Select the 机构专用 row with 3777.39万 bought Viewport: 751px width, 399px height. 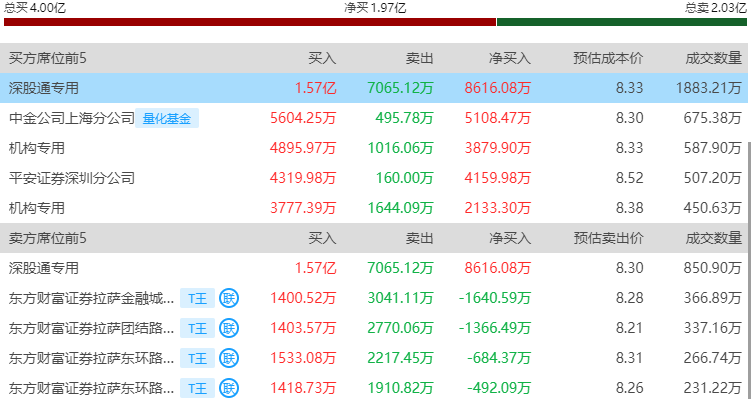click(x=374, y=208)
